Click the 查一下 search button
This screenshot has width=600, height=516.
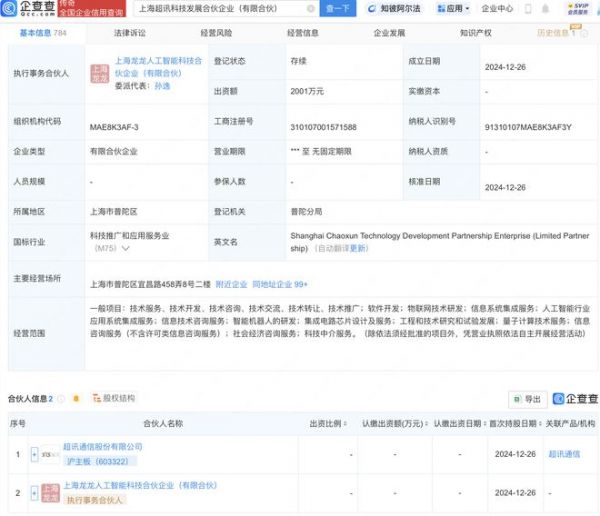point(338,8)
